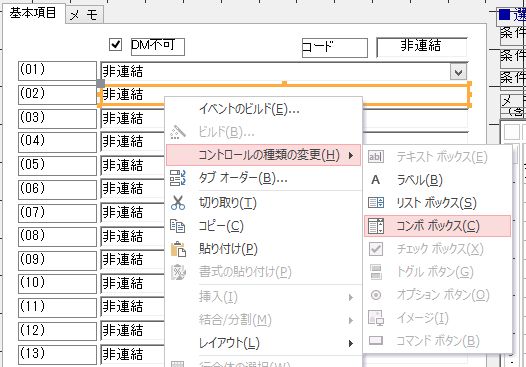Click the Build magic wand icon
Image resolution: width=526 pixels, height=367 pixels.
tap(178, 132)
